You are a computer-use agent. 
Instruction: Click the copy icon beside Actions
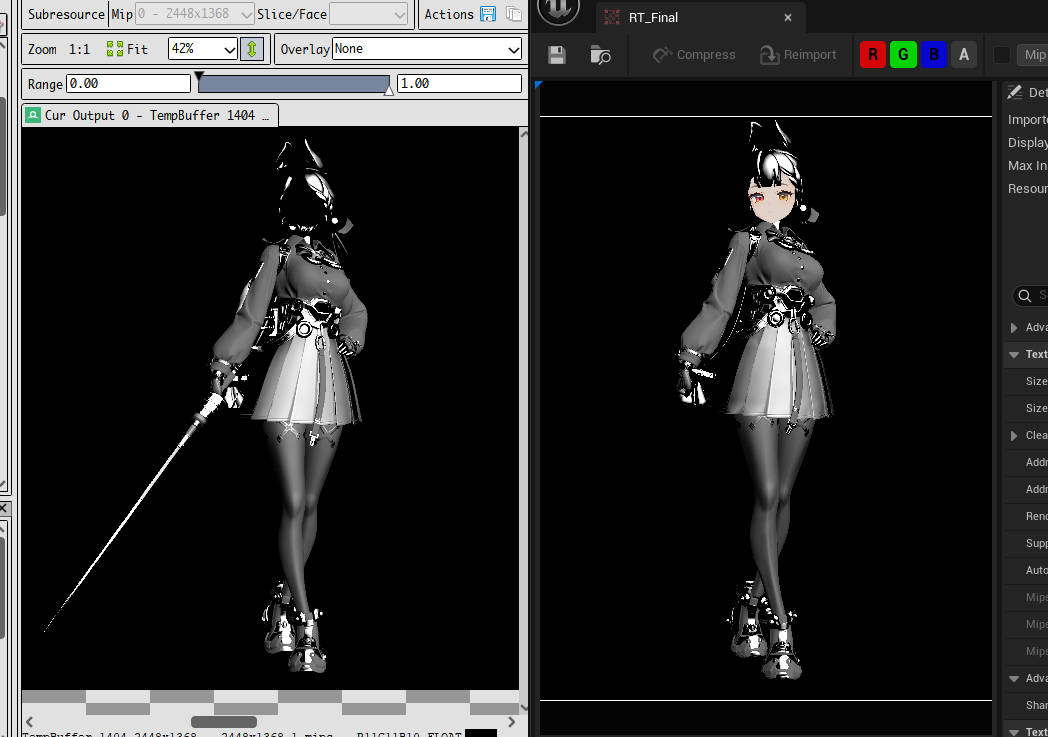(513, 14)
